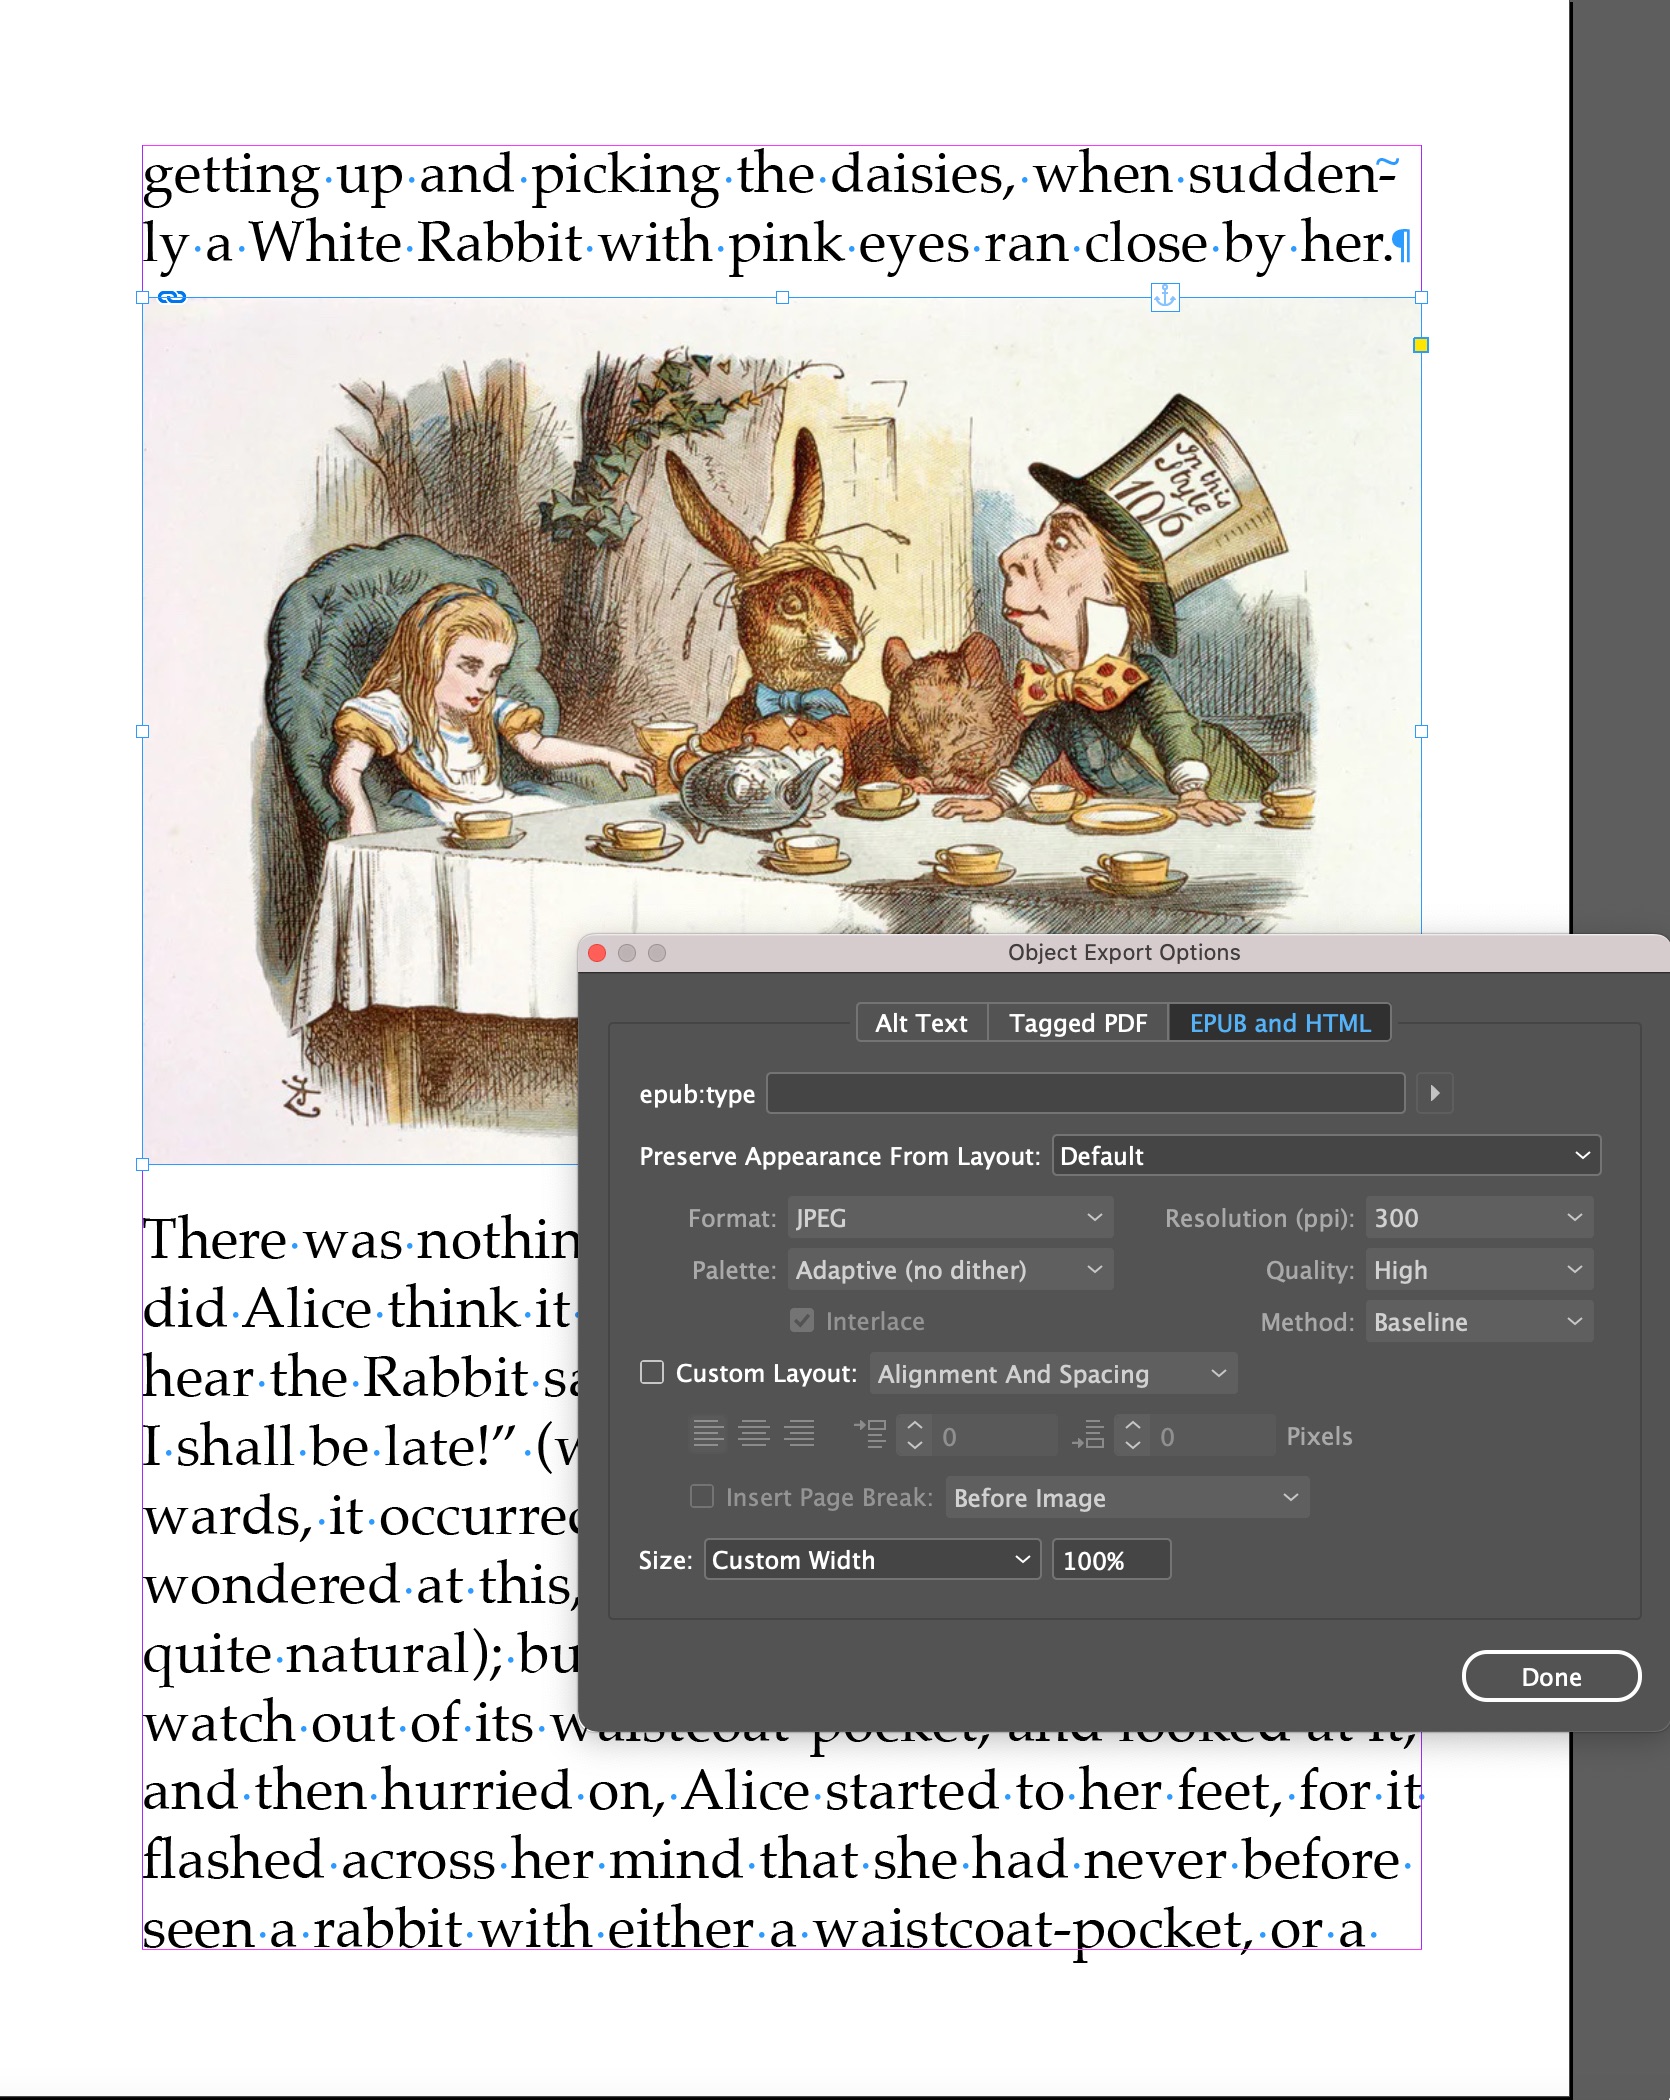
Task: Click the word "daisies" in text
Action: click(916, 174)
